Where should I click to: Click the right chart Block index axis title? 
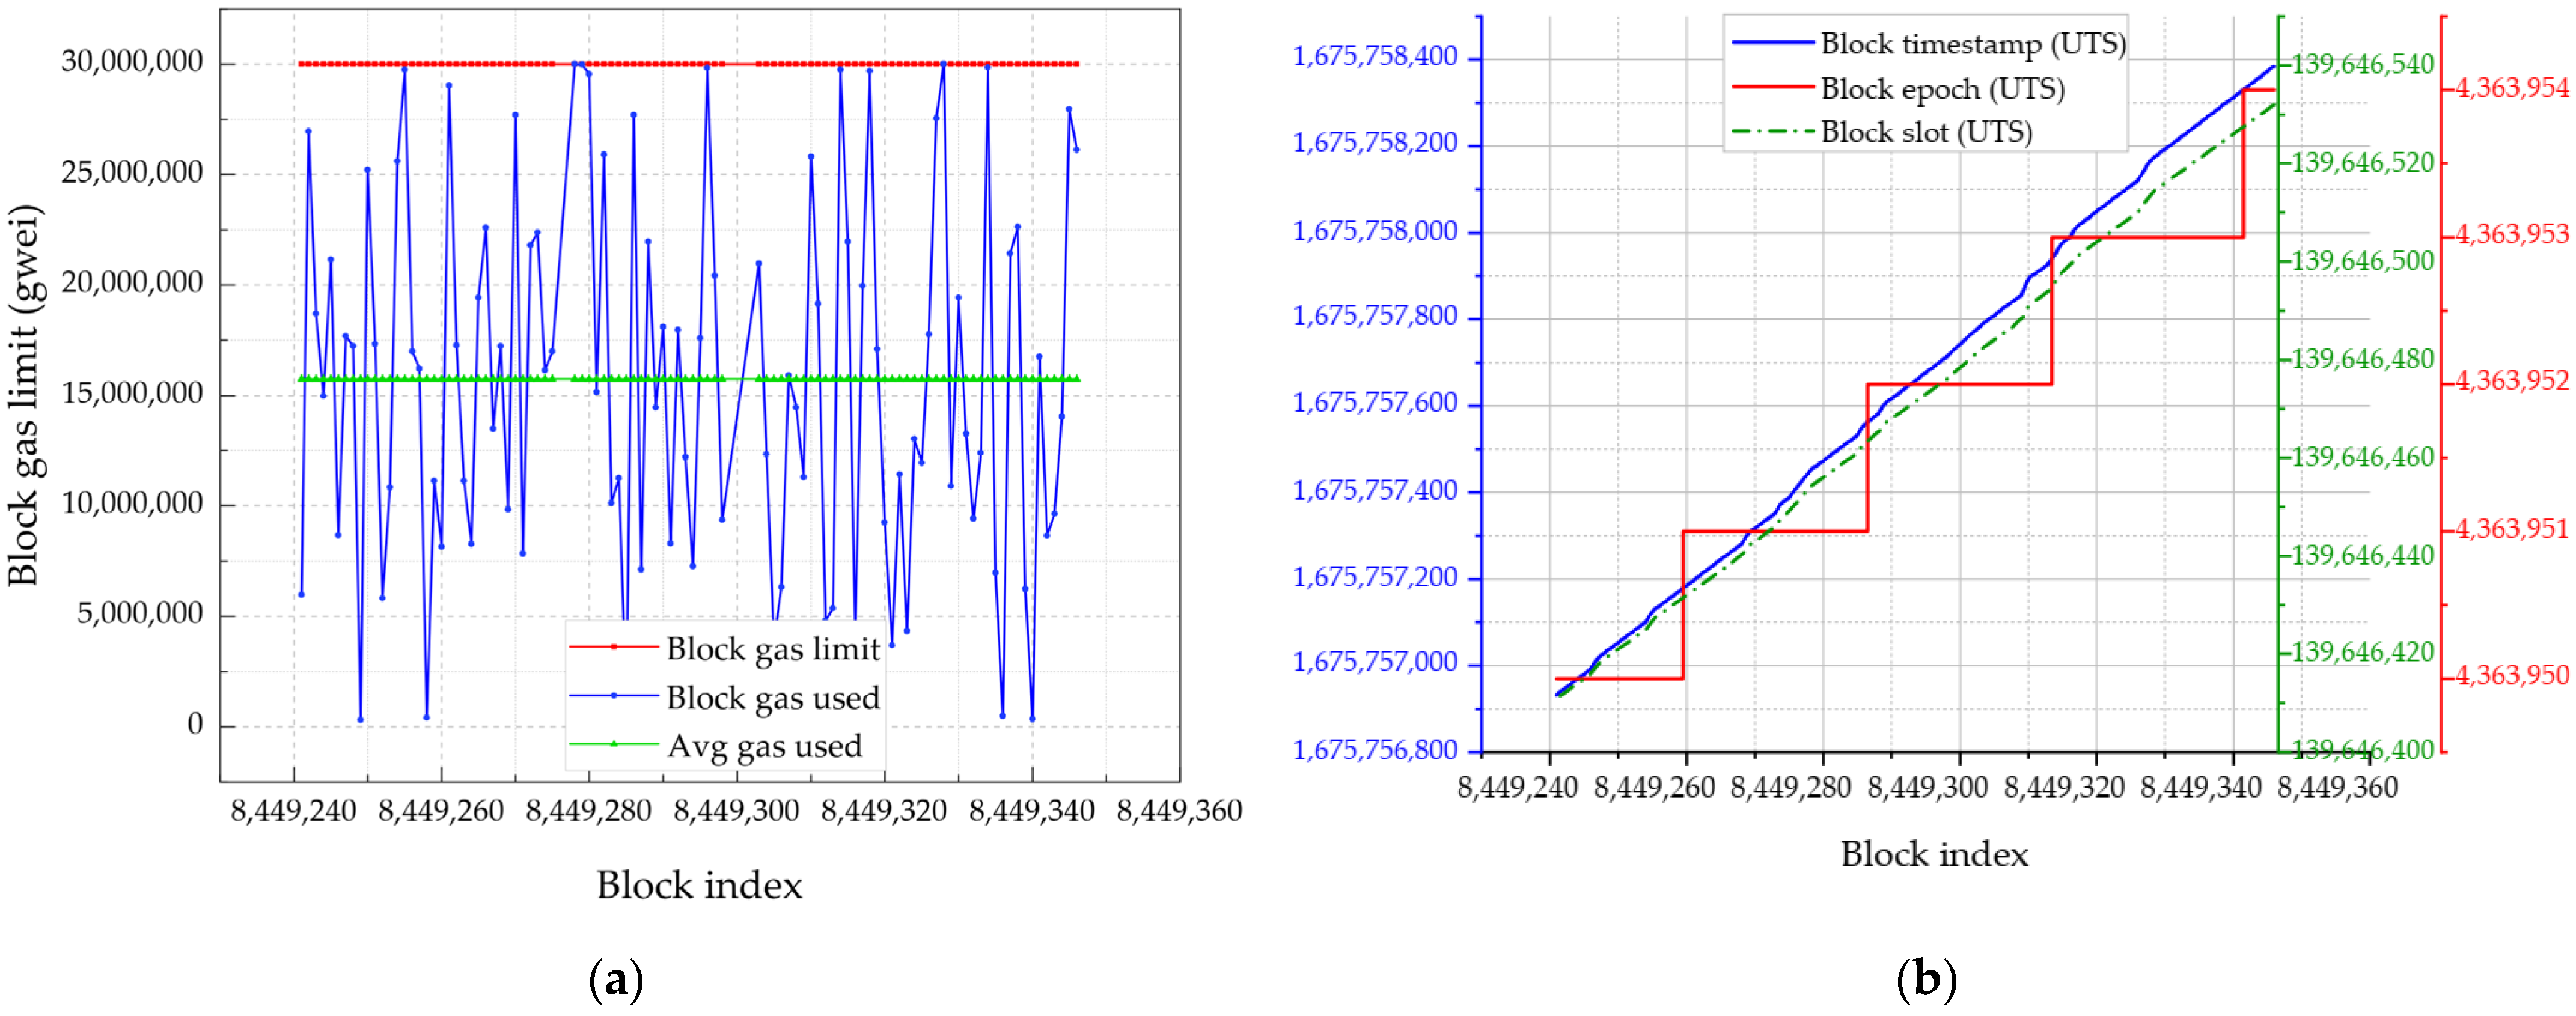(1934, 854)
